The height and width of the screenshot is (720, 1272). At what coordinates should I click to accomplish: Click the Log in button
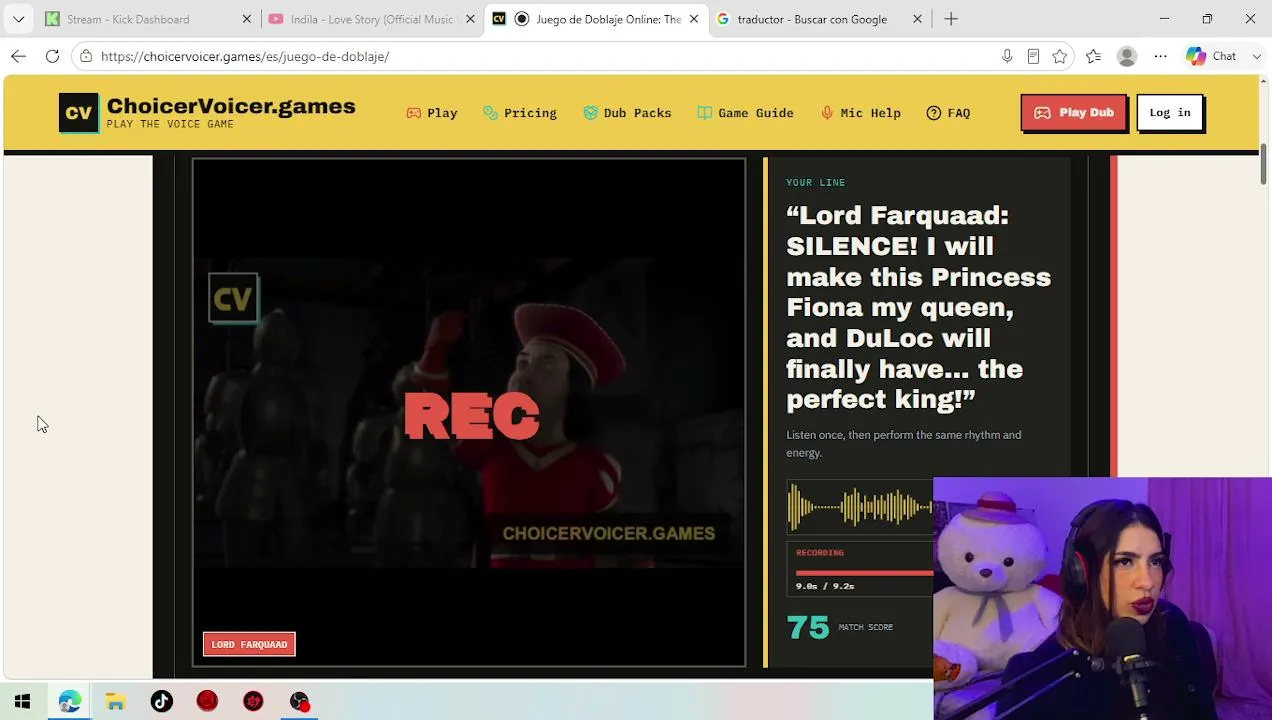click(x=1170, y=113)
